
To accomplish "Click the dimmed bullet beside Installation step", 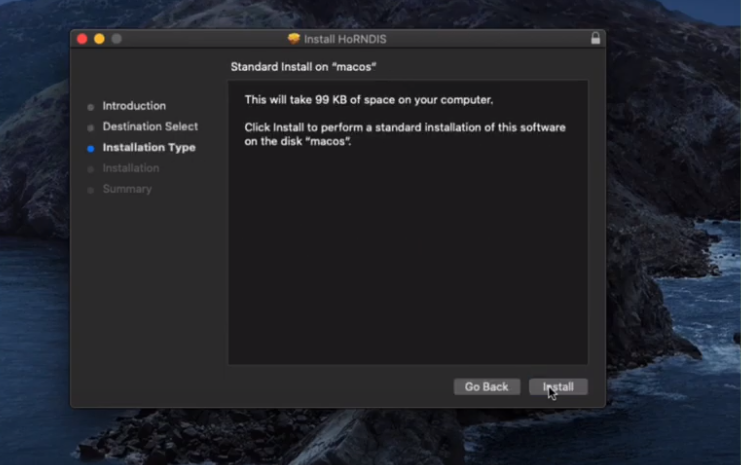I will [90, 169].
